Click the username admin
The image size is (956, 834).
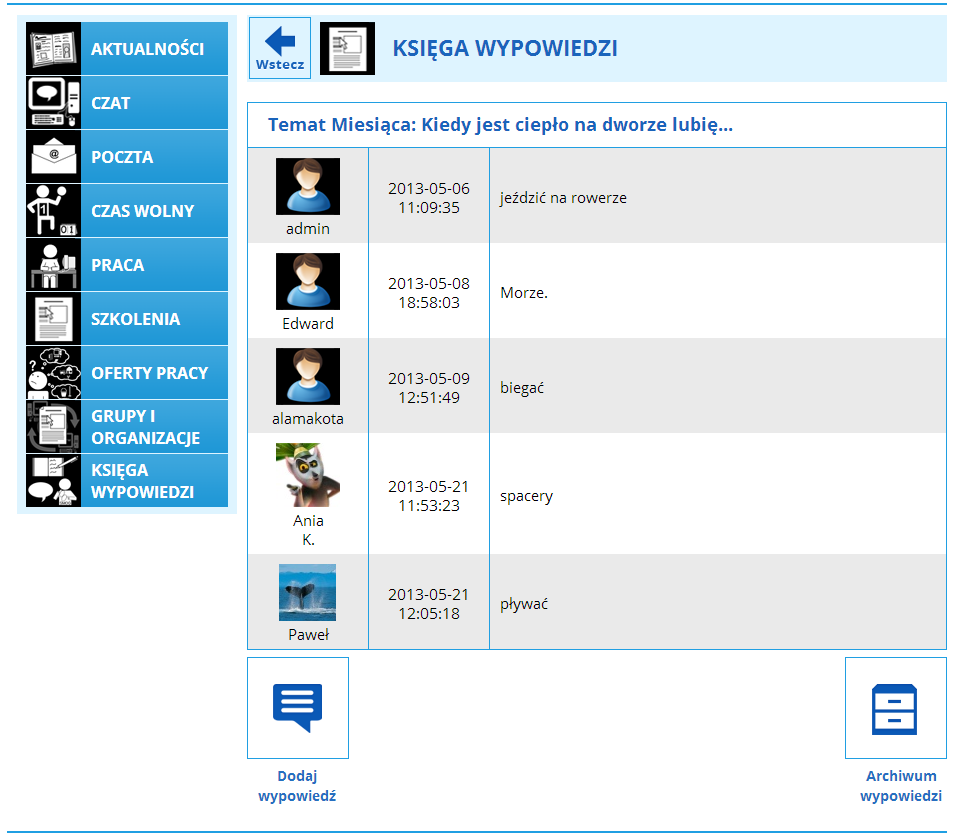point(308,229)
